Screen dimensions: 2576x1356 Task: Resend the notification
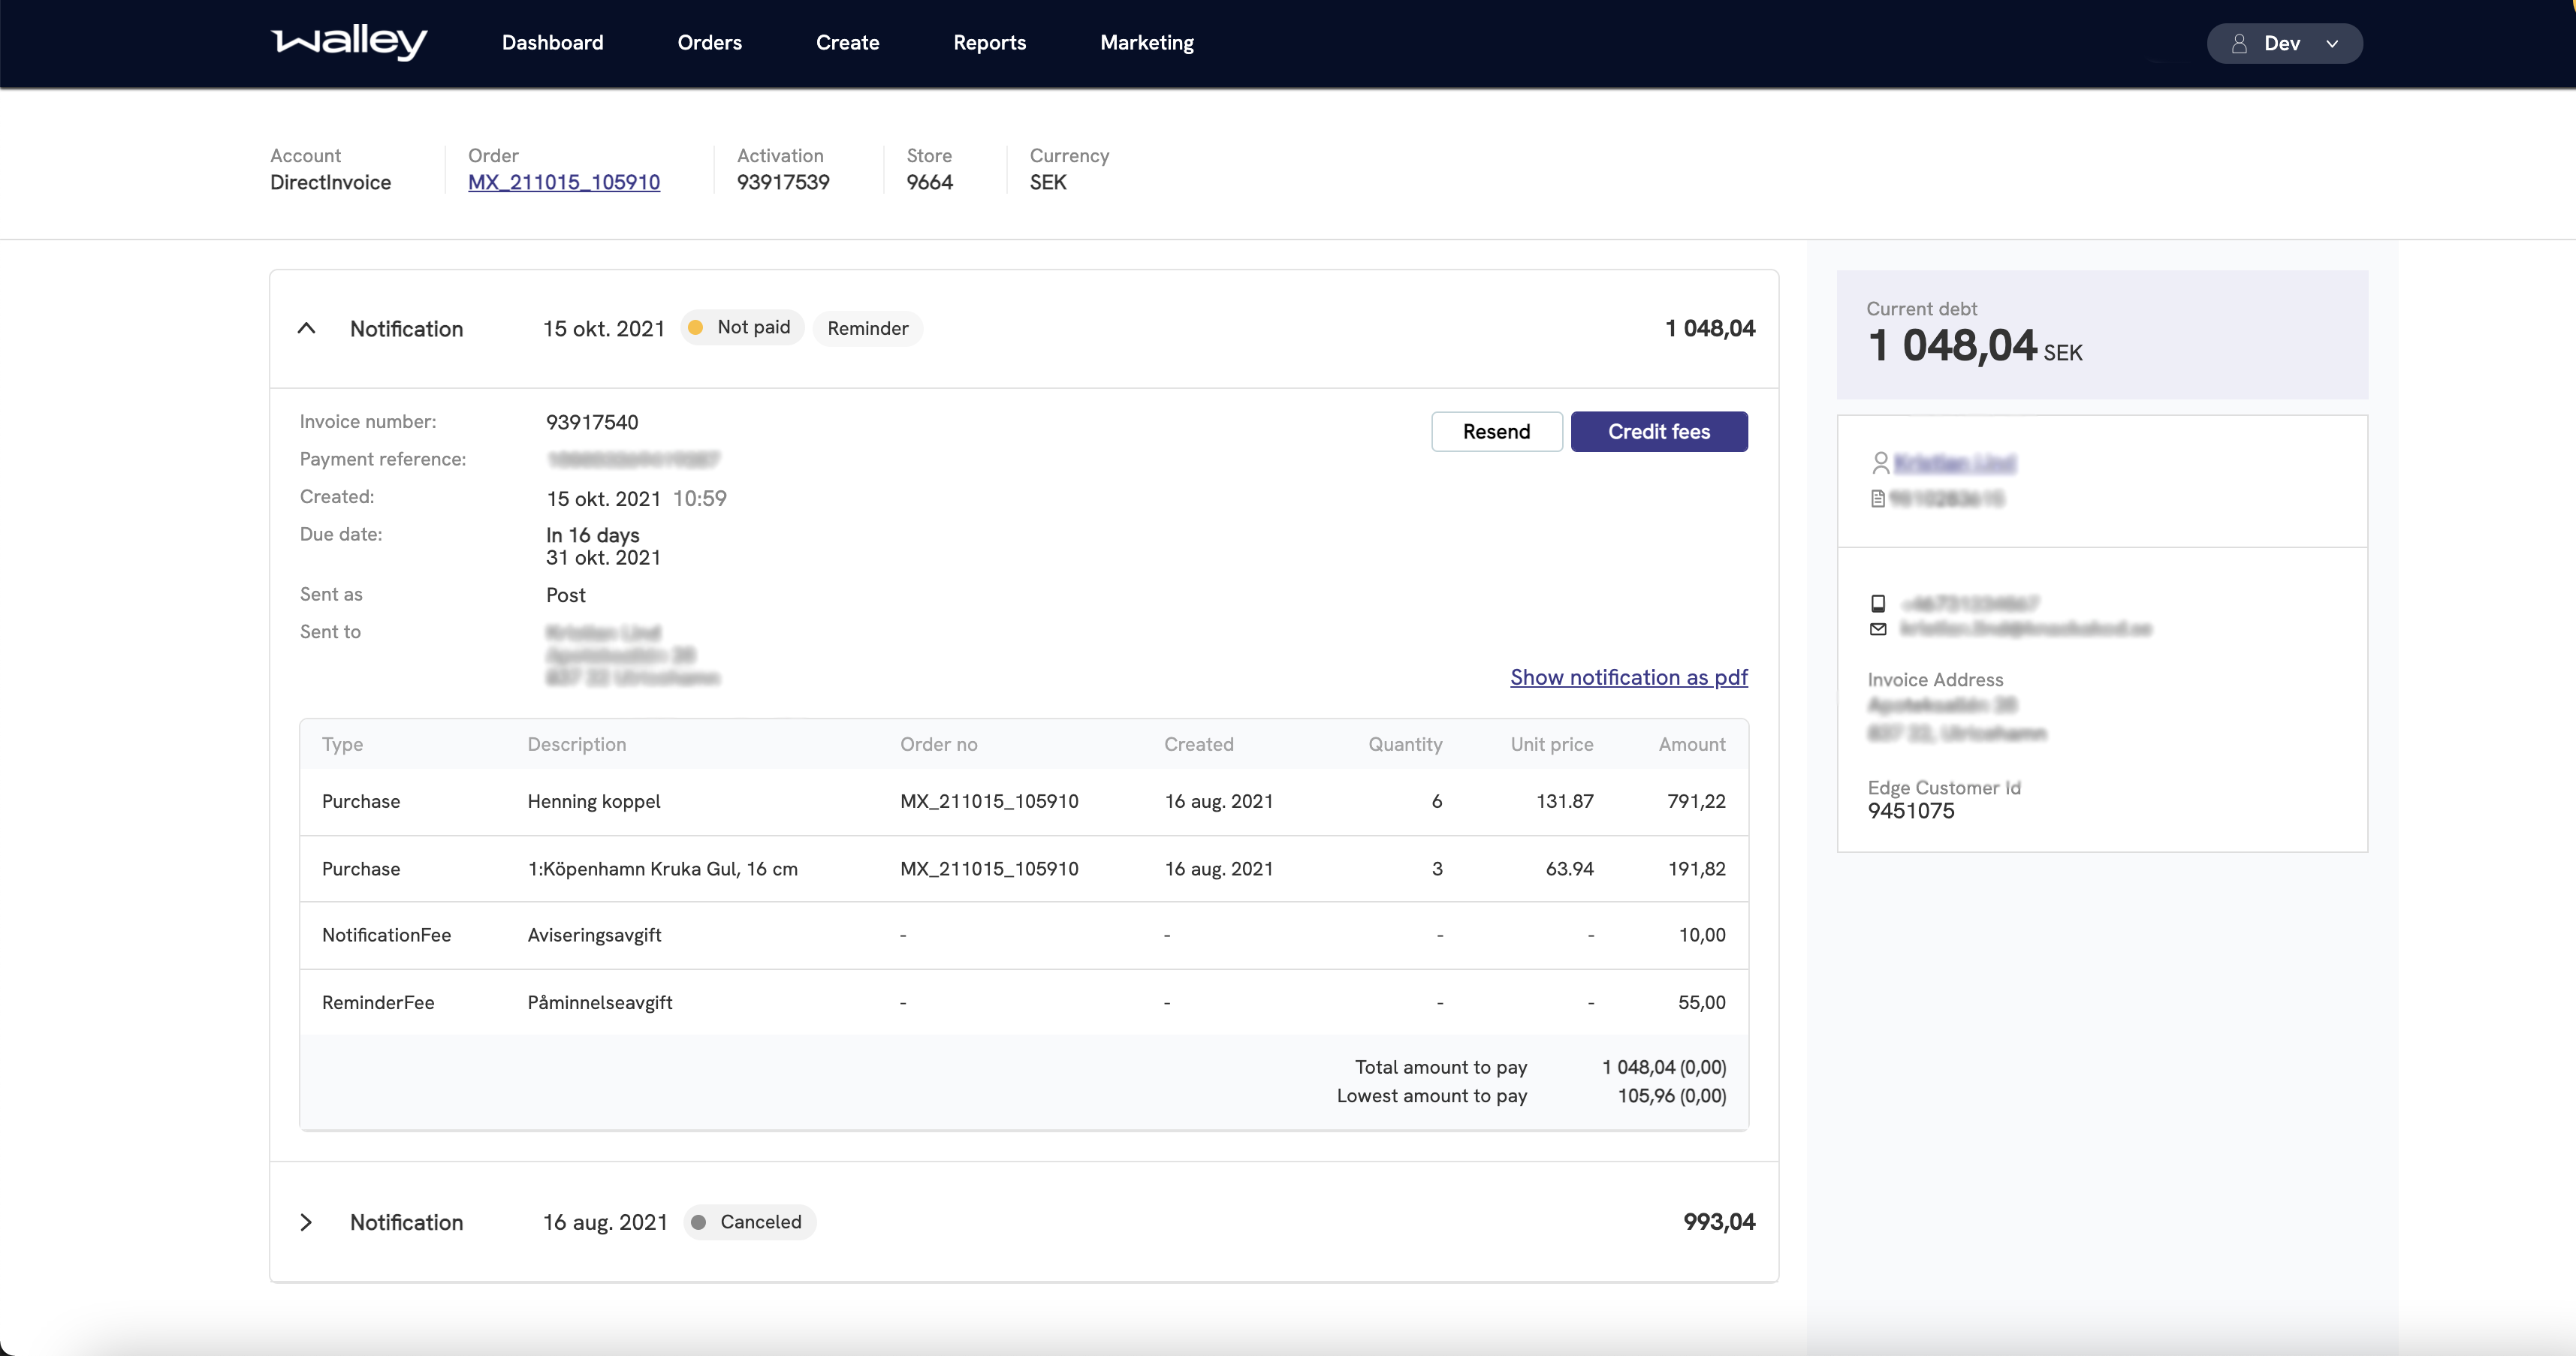click(x=1496, y=431)
